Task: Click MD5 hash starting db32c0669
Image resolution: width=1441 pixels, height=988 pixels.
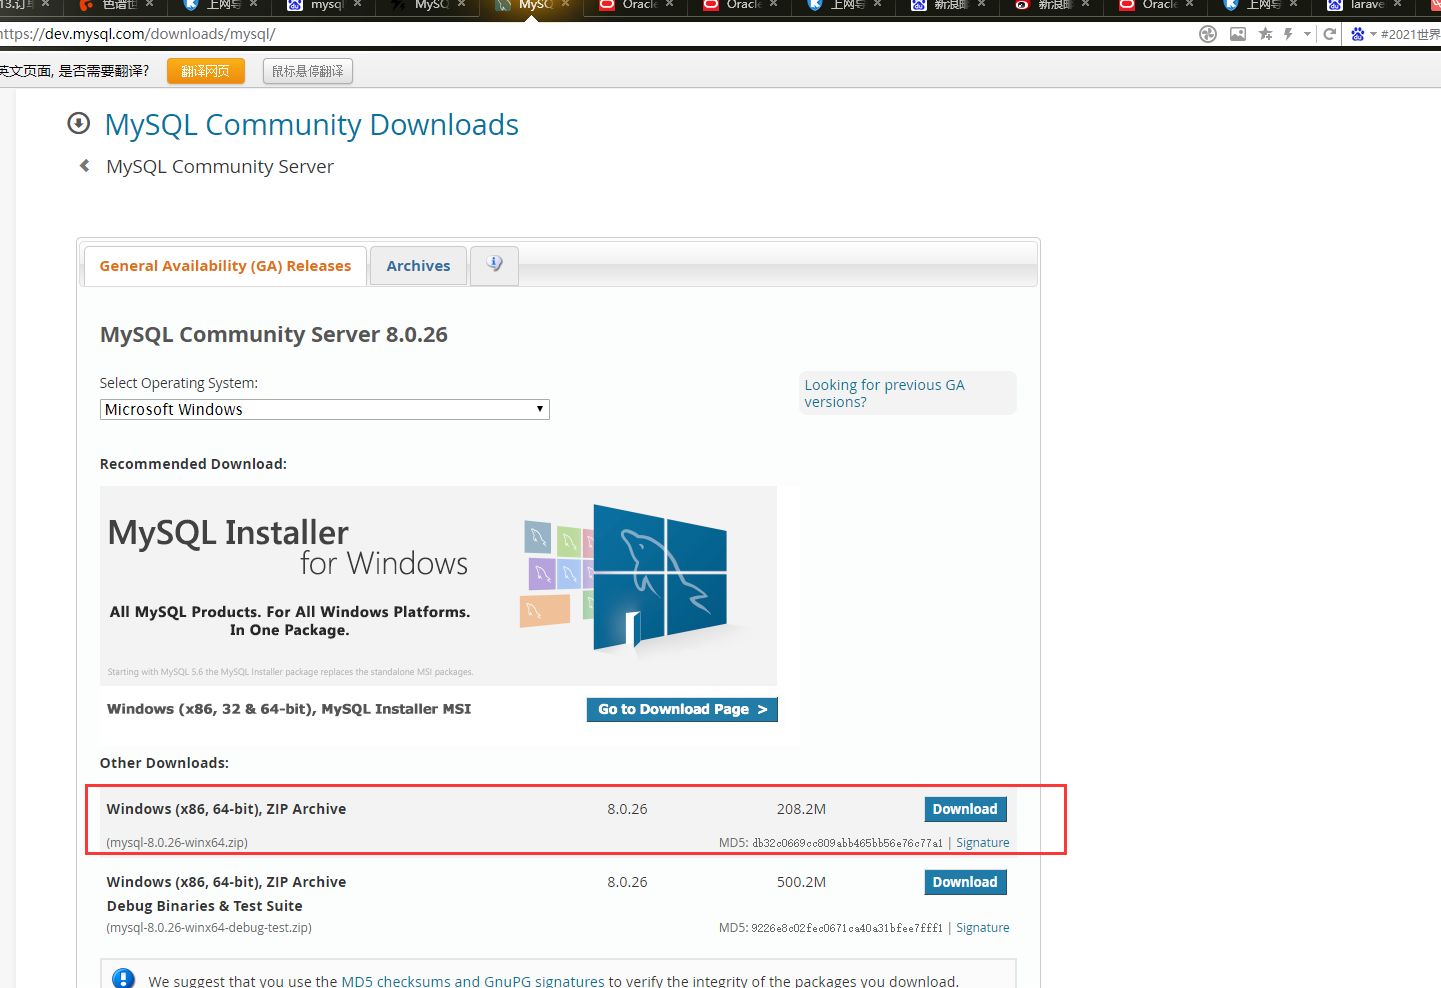Action: pos(847,843)
